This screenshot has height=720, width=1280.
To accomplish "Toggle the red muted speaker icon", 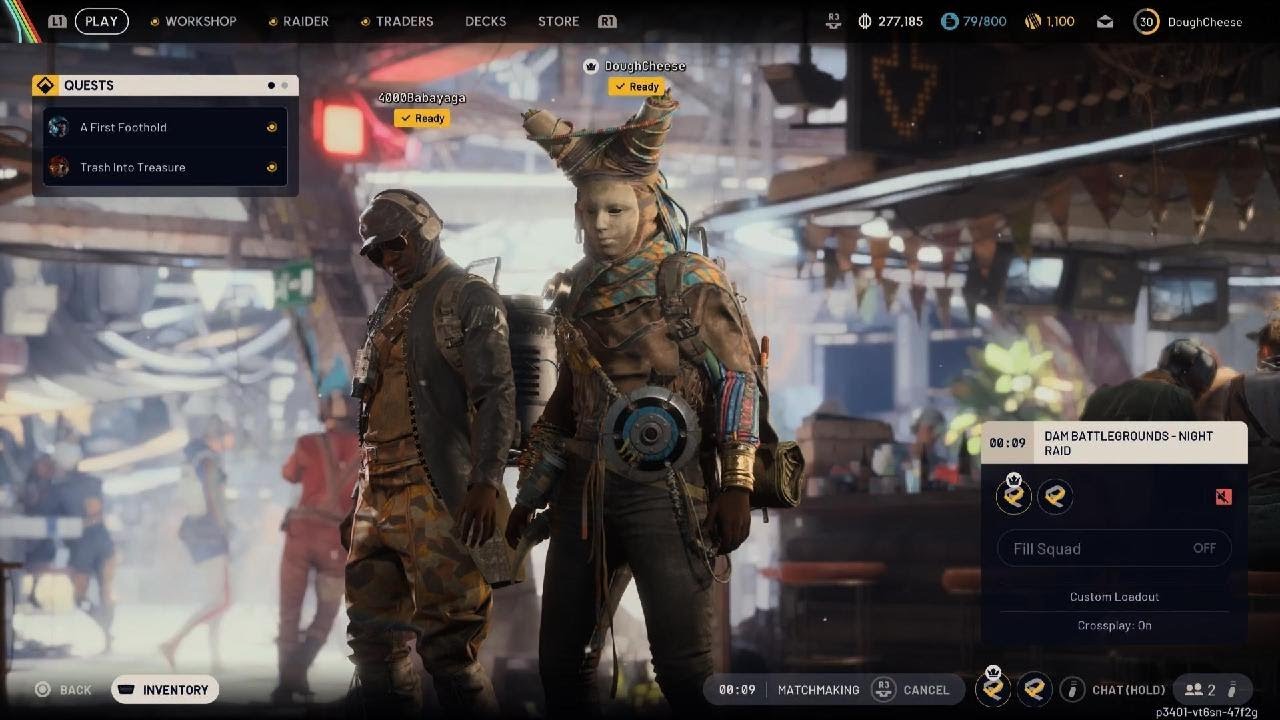I will click(x=1223, y=496).
